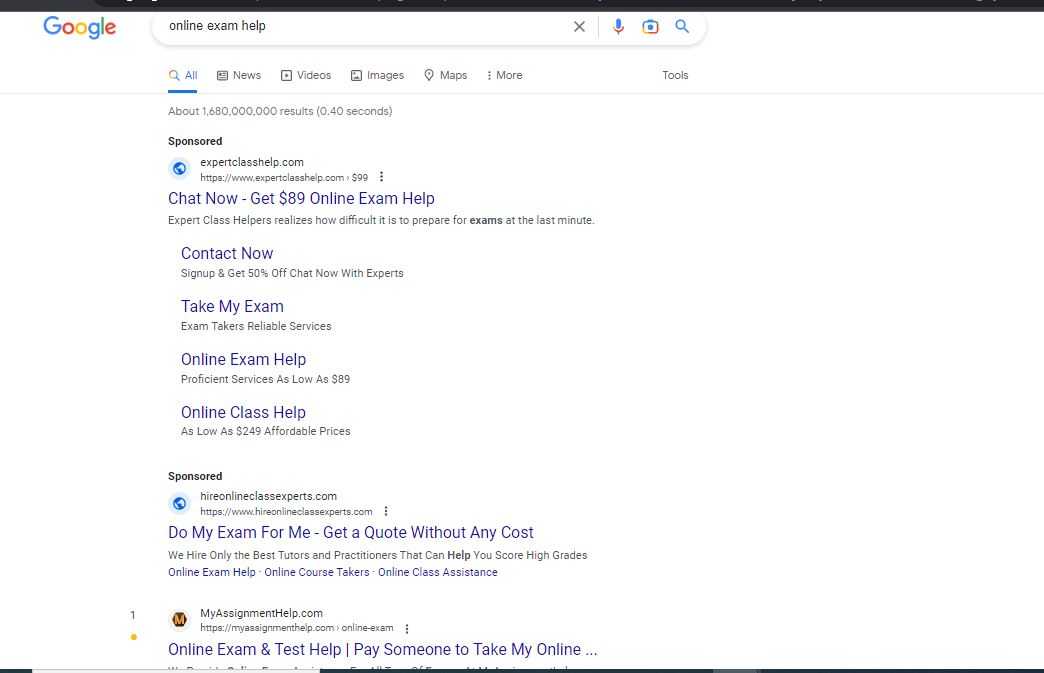Clear the search box with X icon
The image size is (1044, 673).
click(x=579, y=27)
